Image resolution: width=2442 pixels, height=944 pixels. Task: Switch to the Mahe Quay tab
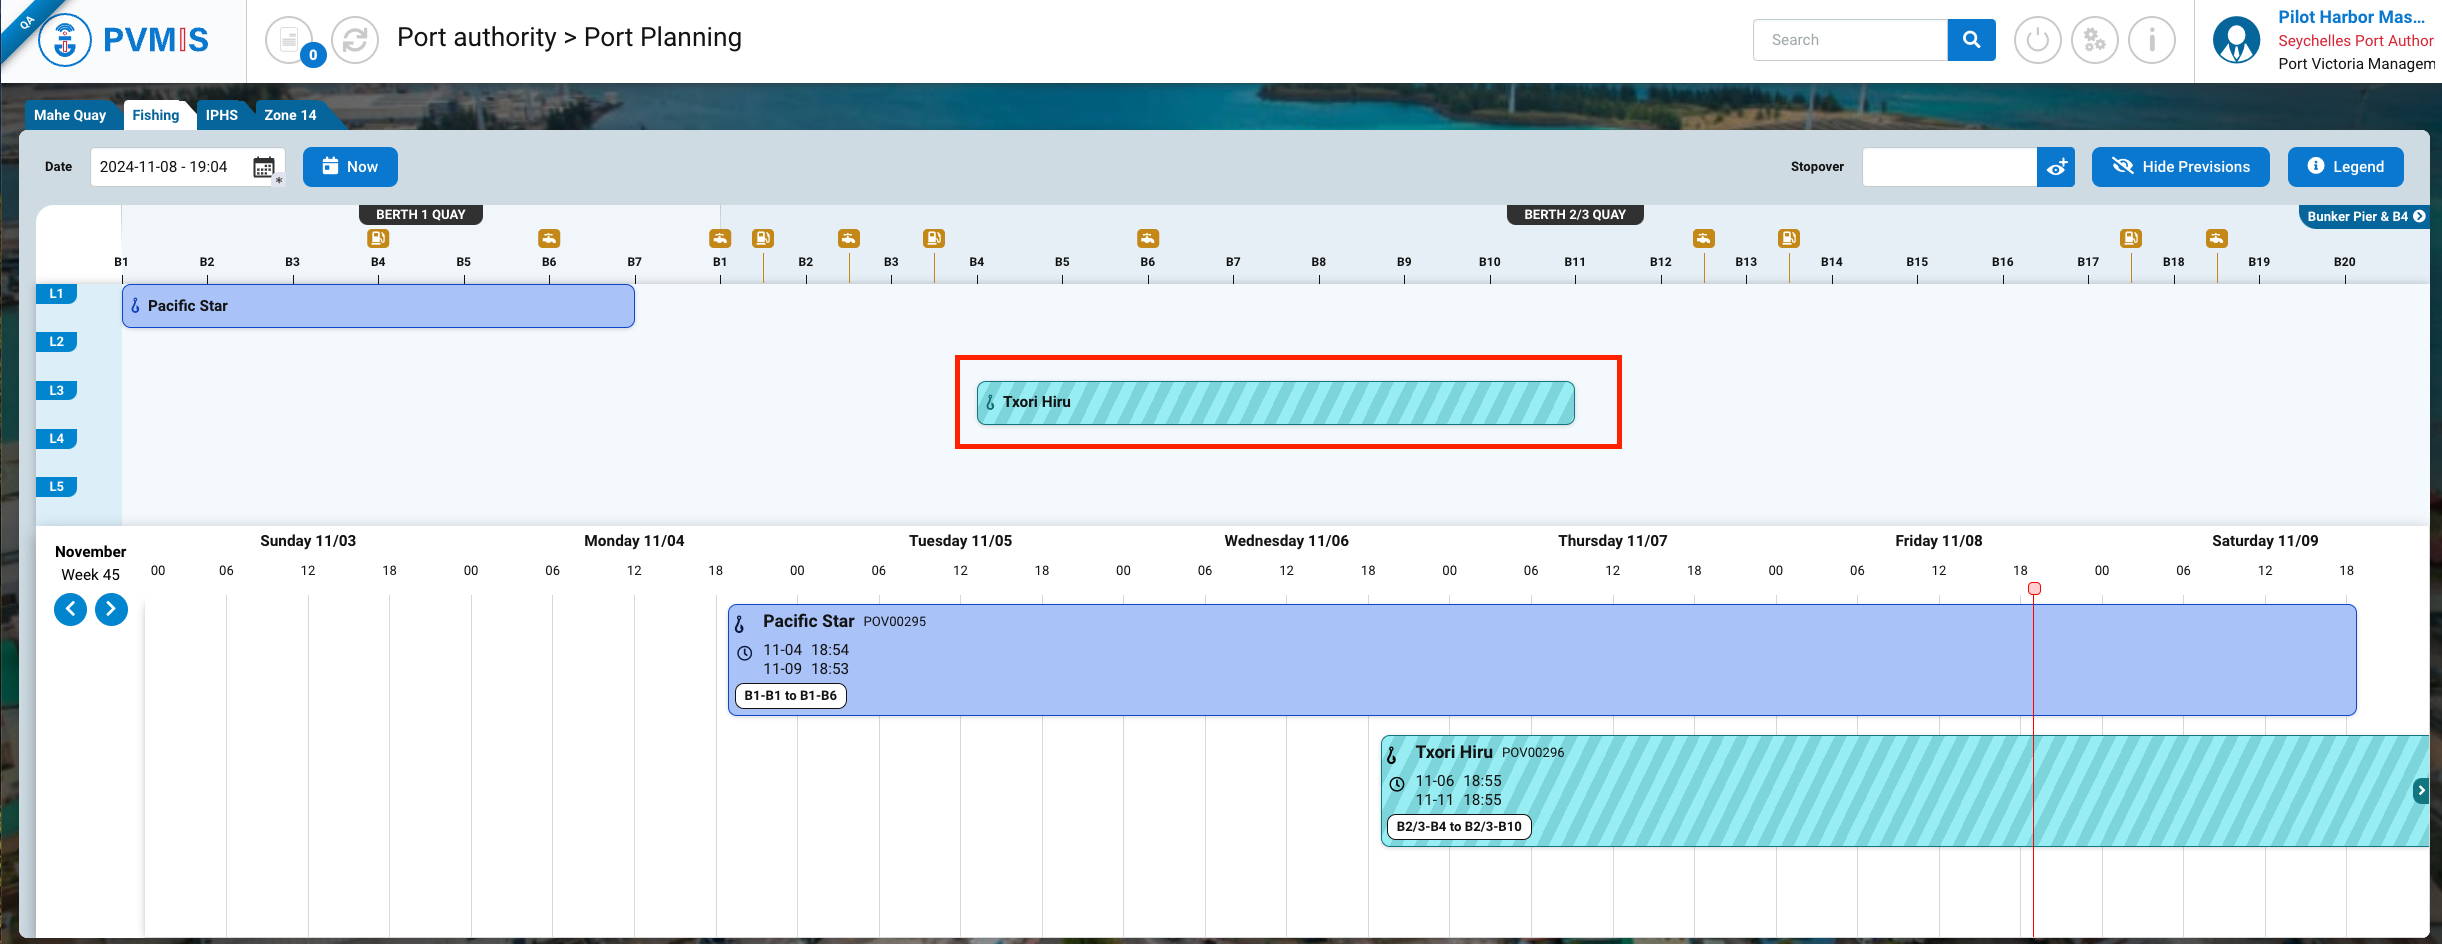click(70, 115)
